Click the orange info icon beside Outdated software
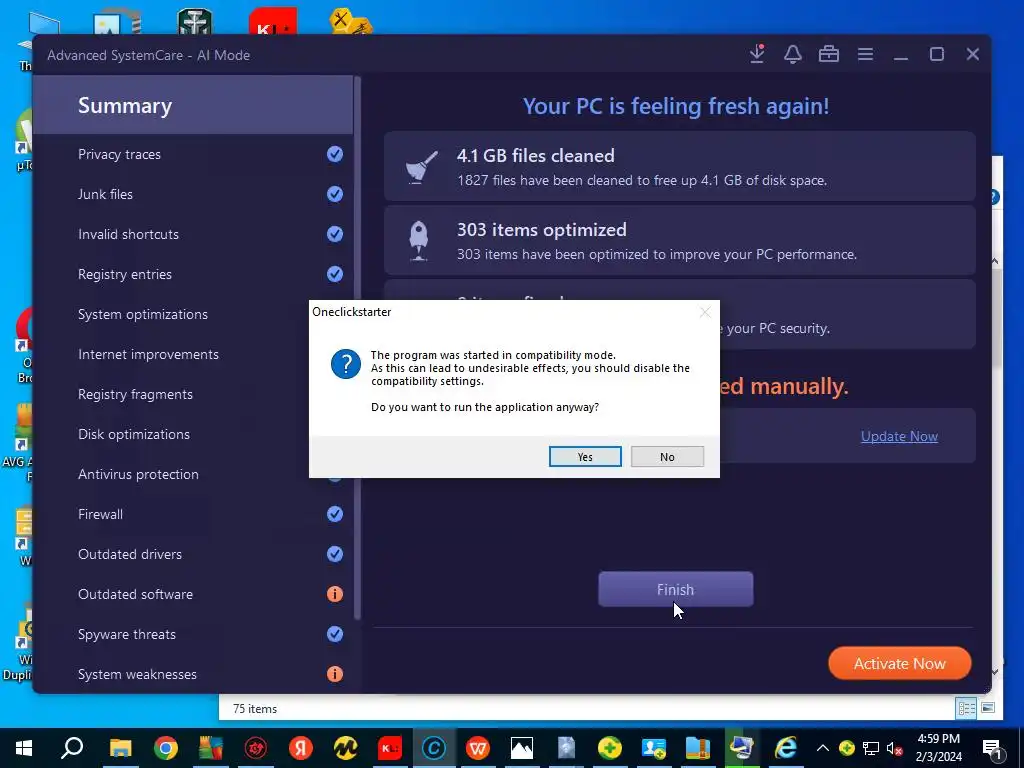 point(334,594)
